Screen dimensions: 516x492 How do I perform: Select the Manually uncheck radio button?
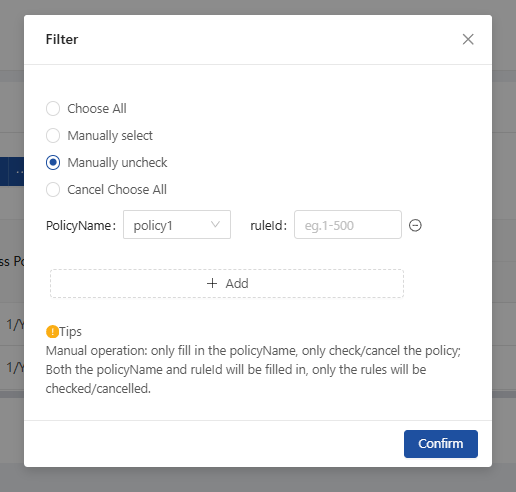tap(53, 163)
